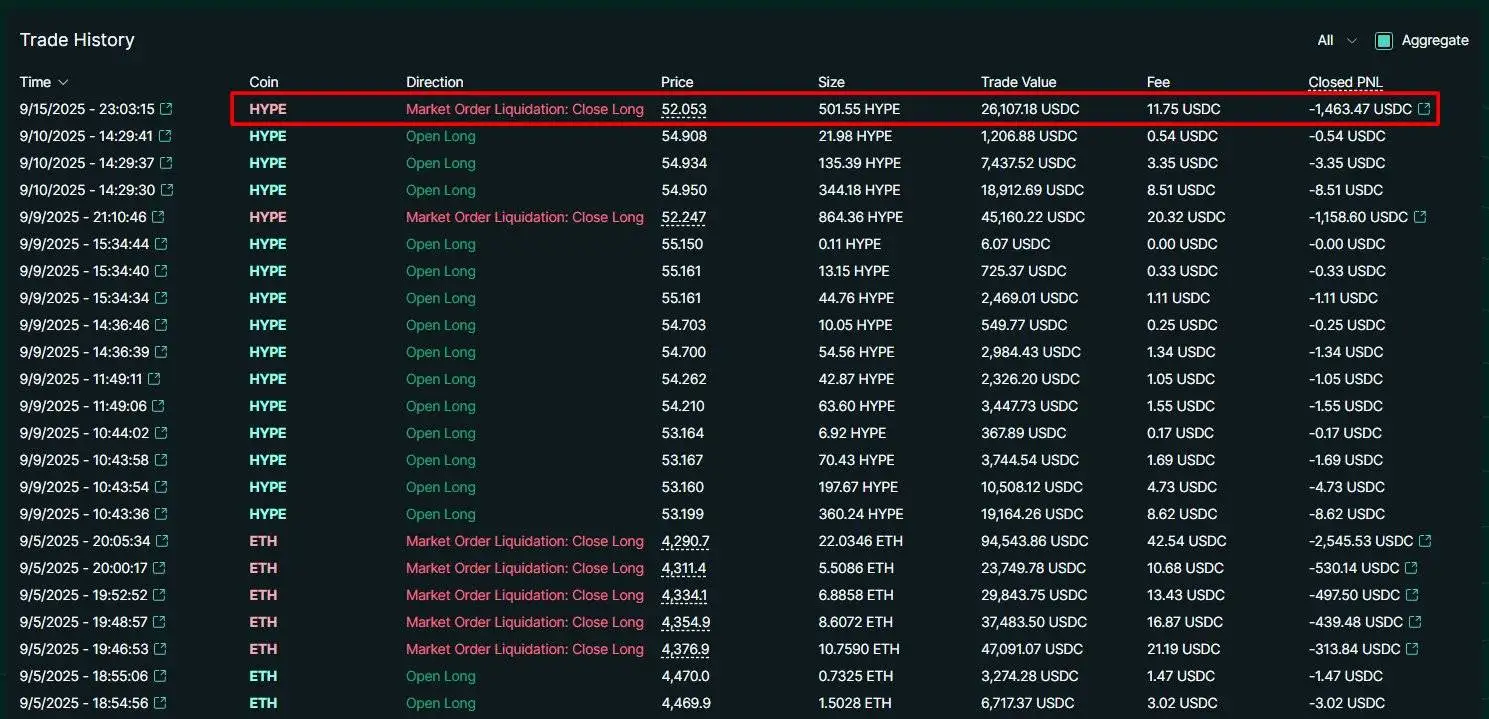Click the Closed PNL column header
The height and width of the screenshot is (719, 1489).
point(1344,82)
